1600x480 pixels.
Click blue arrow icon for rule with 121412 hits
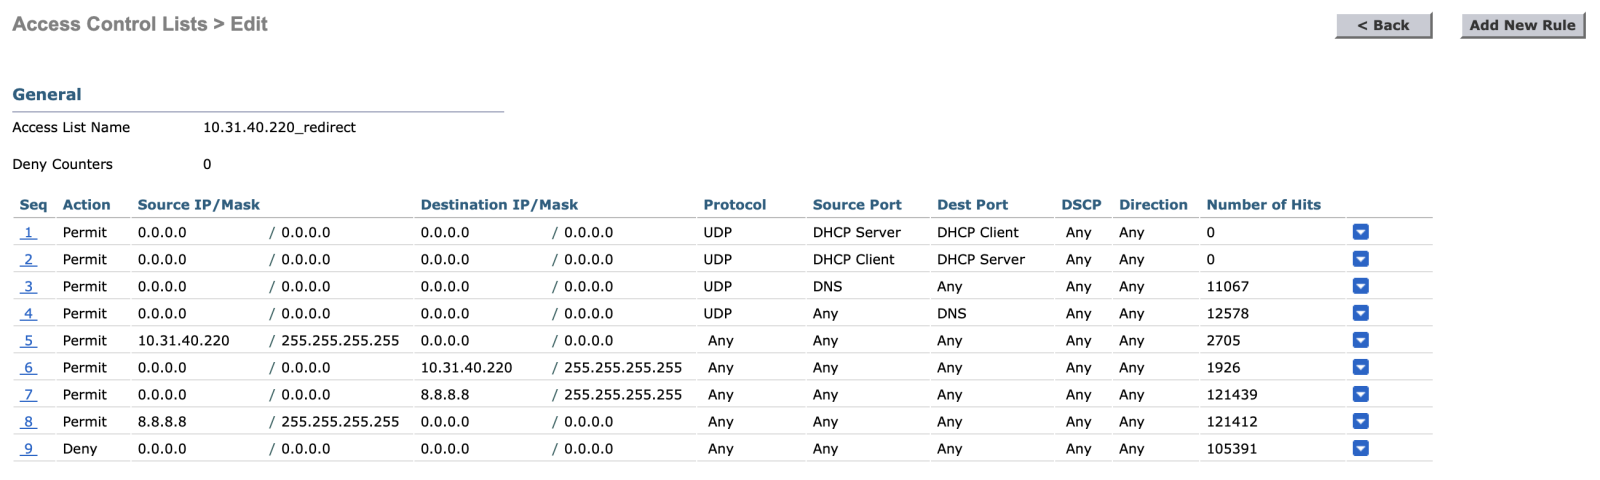(1360, 421)
